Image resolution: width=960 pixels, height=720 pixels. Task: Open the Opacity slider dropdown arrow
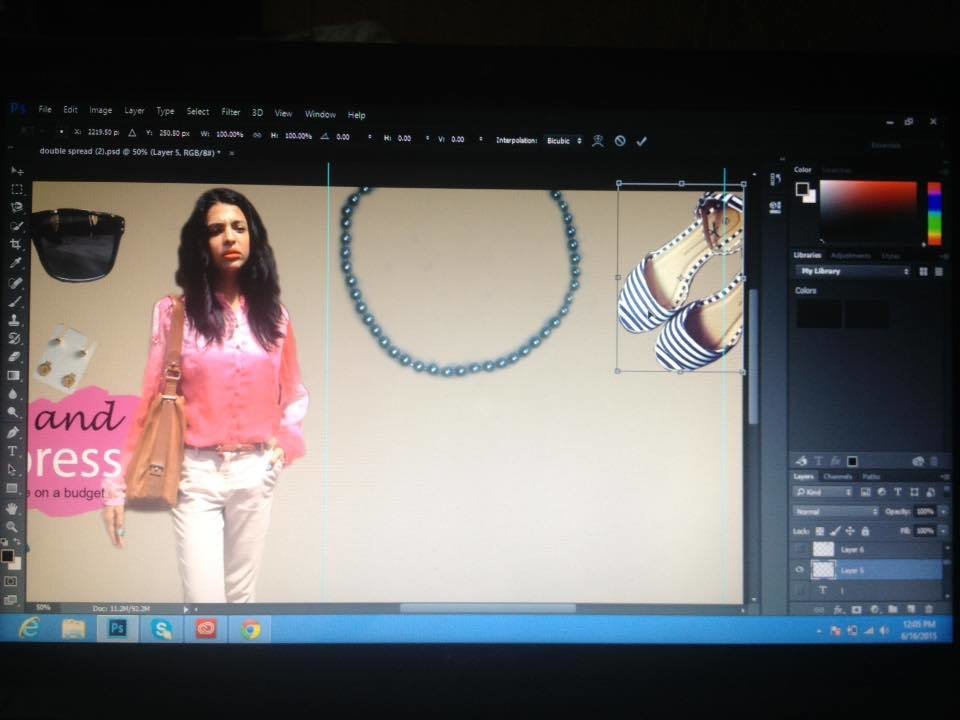(x=944, y=511)
